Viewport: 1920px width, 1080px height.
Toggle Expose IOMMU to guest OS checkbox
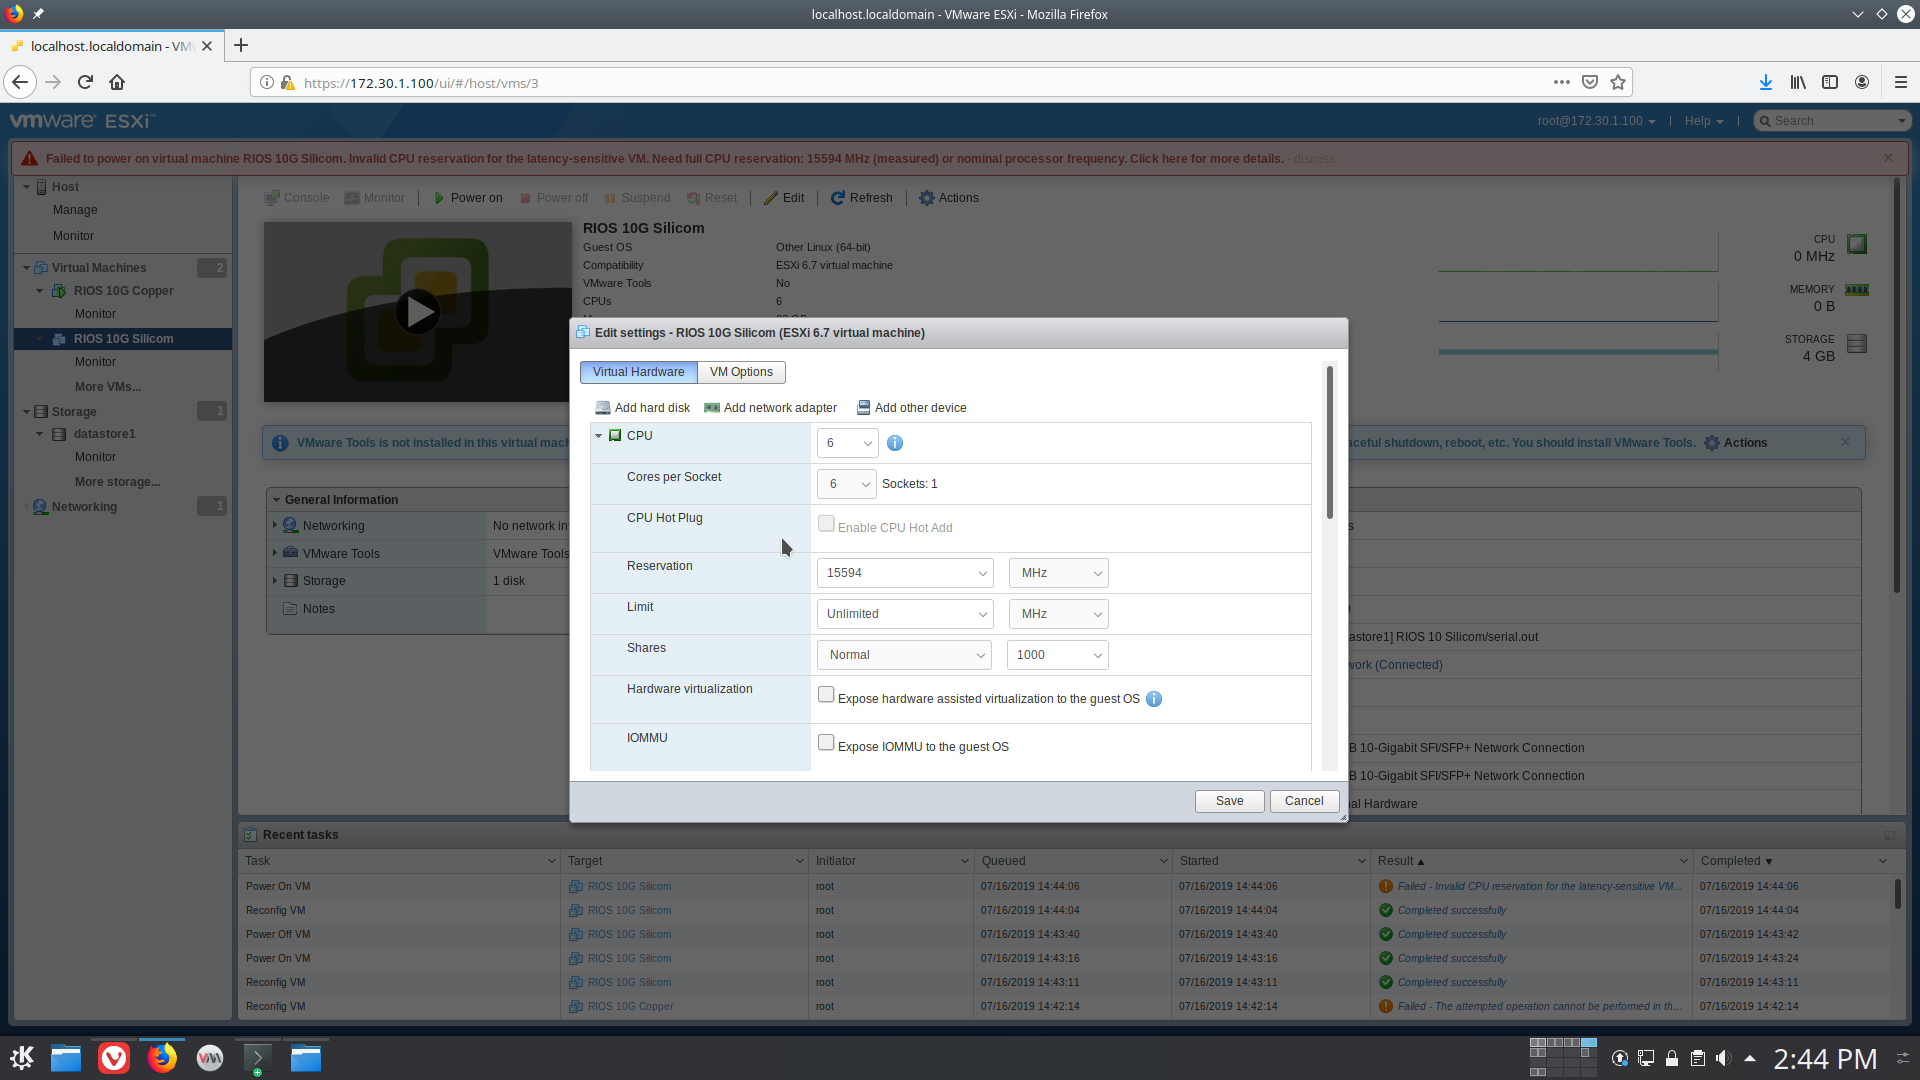click(x=826, y=742)
